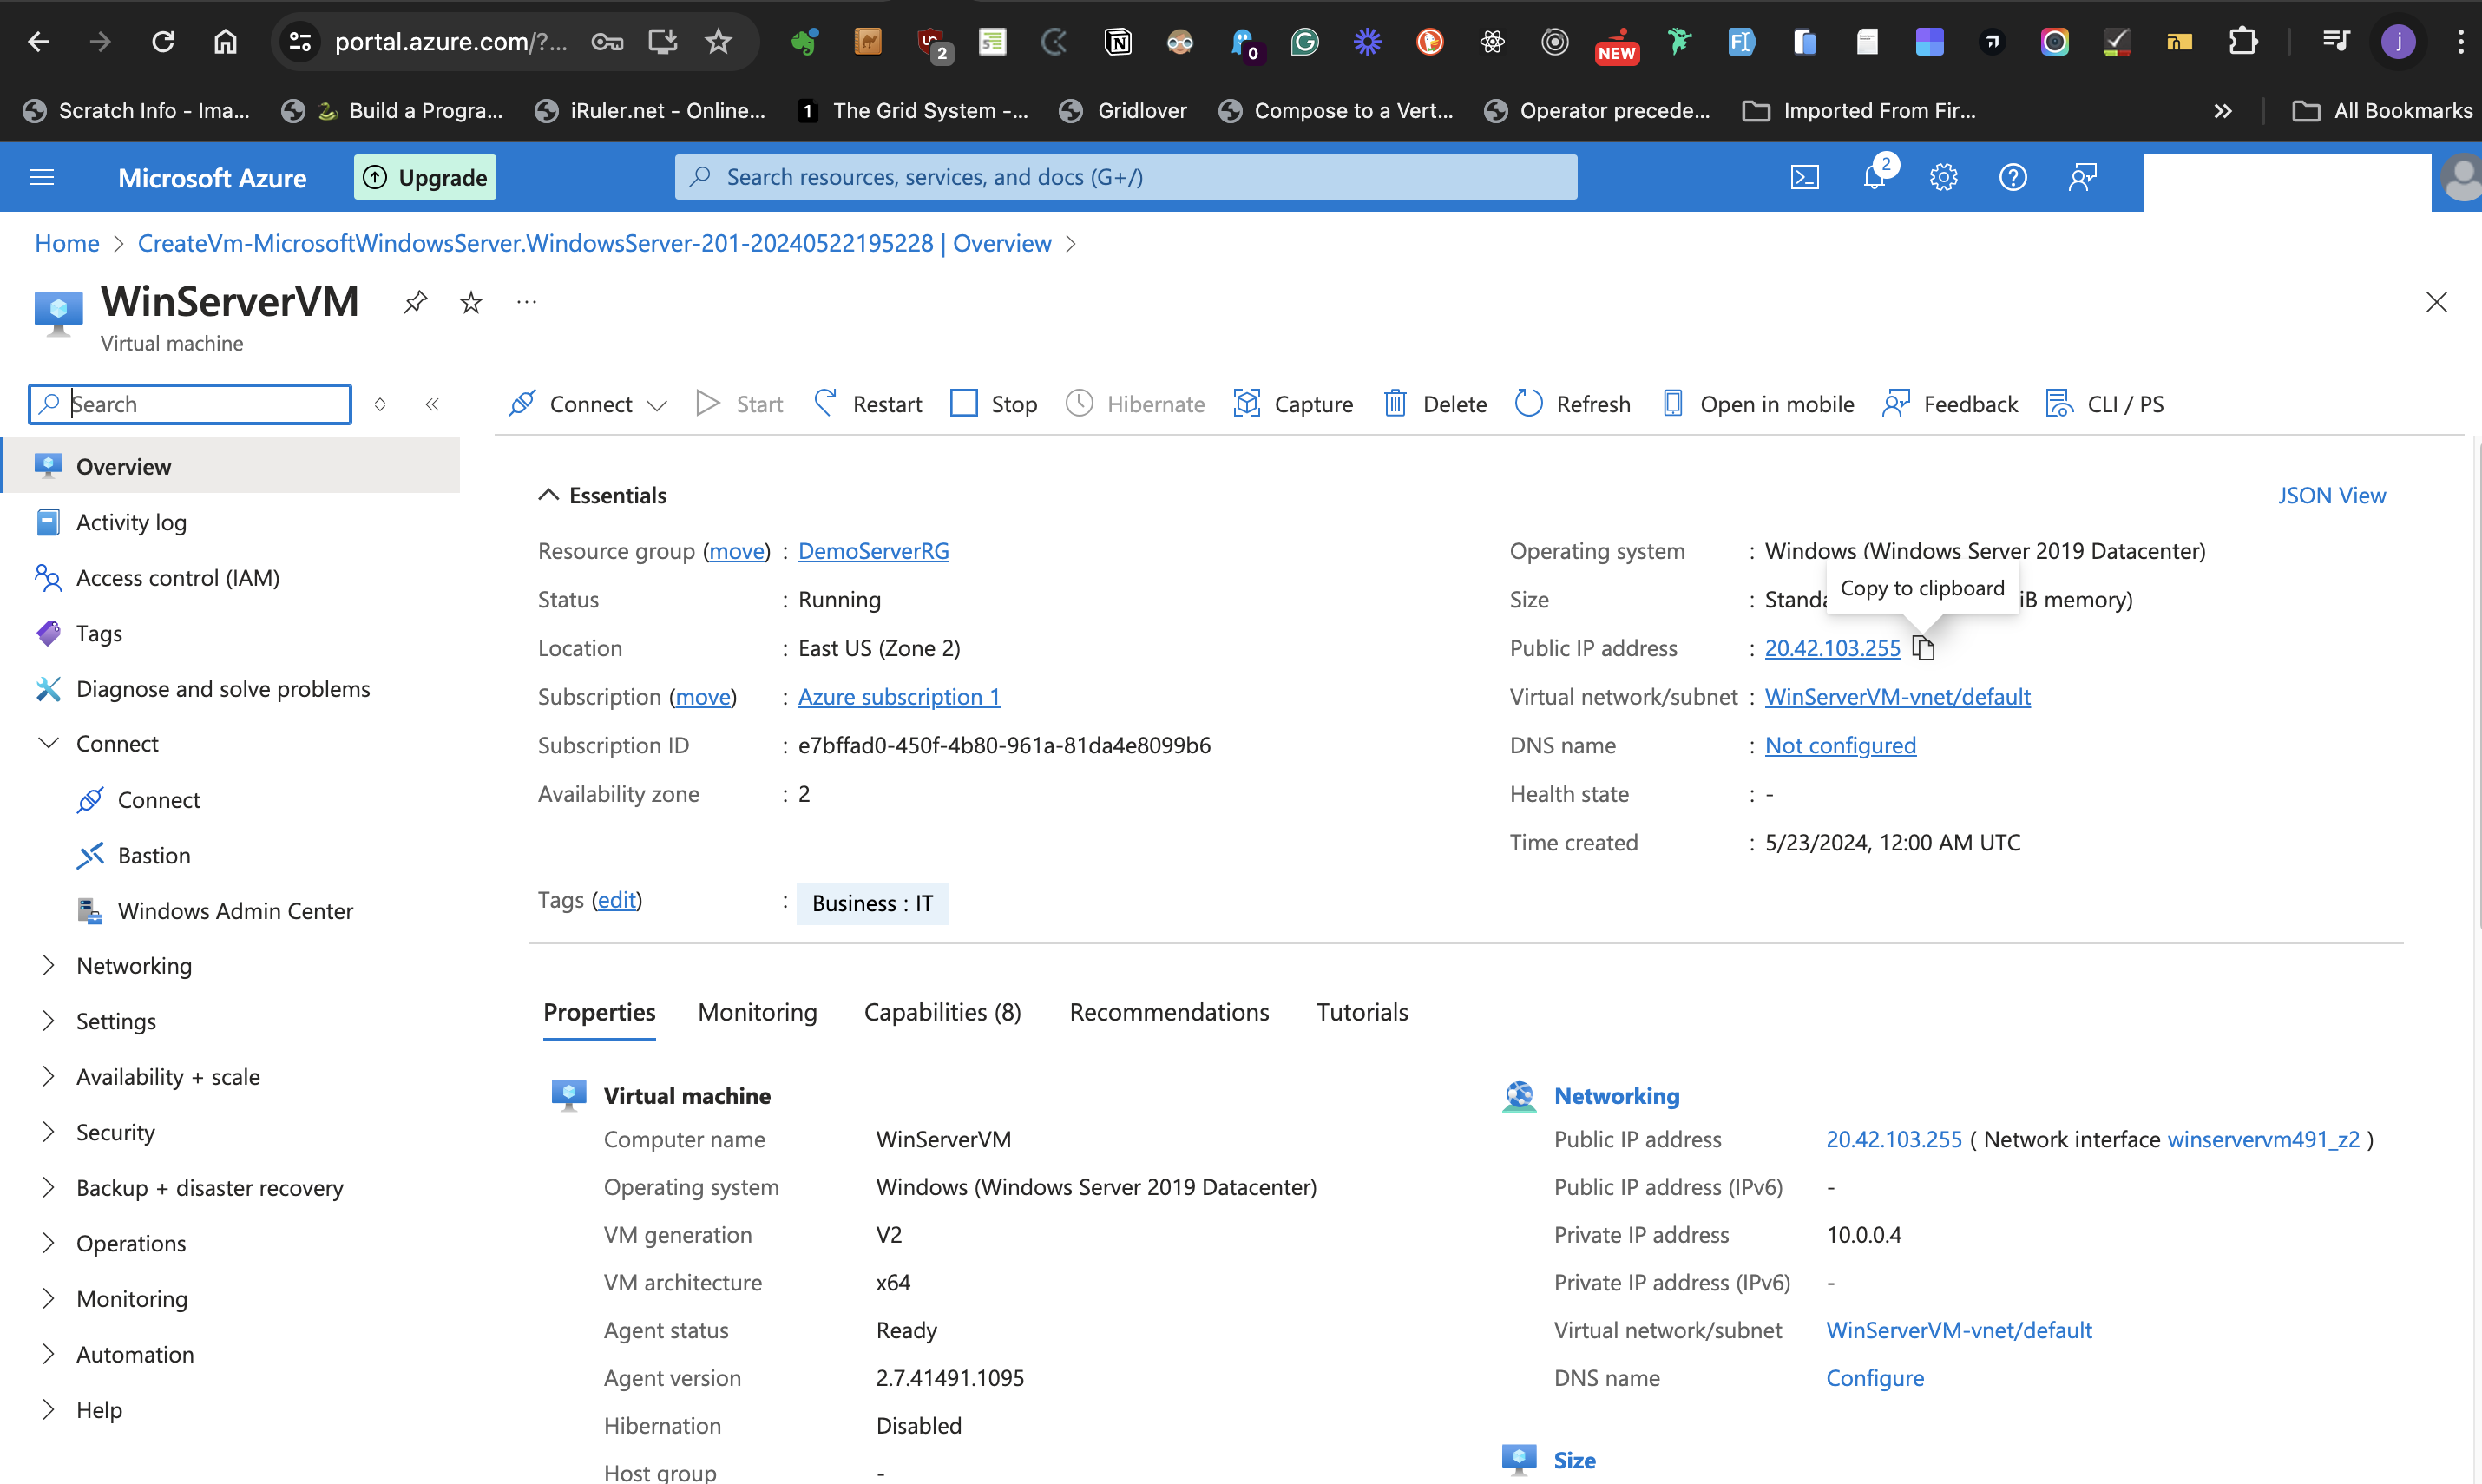Restart the virtual machine

pyautogui.click(x=866, y=403)
